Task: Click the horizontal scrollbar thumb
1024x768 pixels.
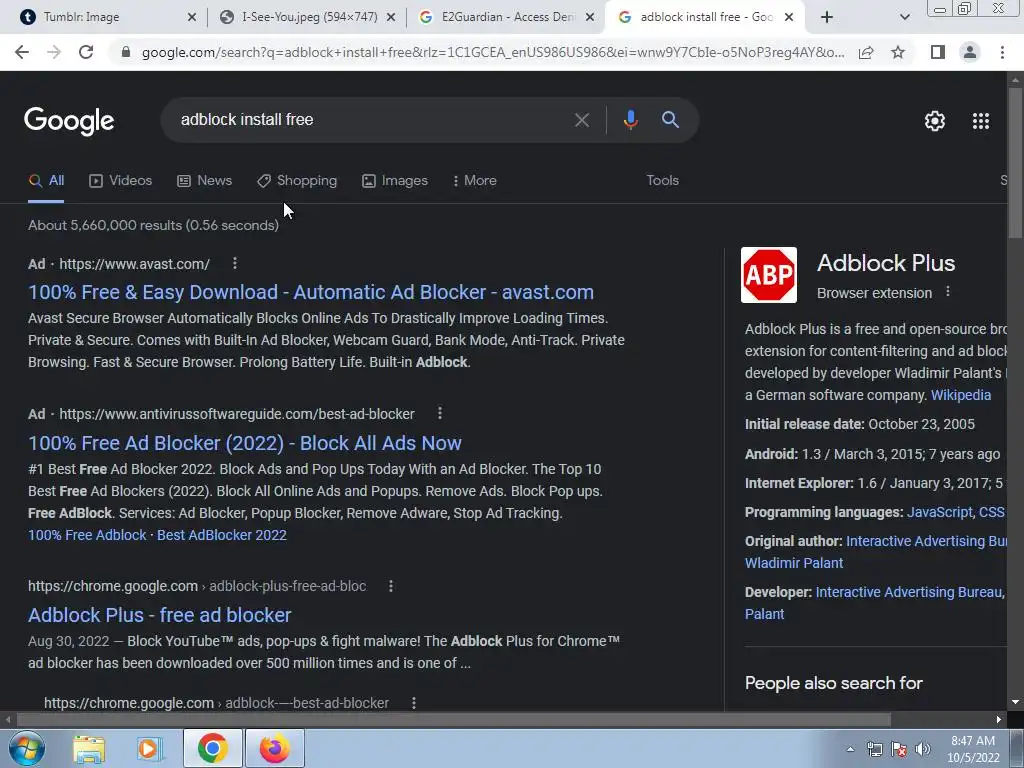Action: click(454, 720)
